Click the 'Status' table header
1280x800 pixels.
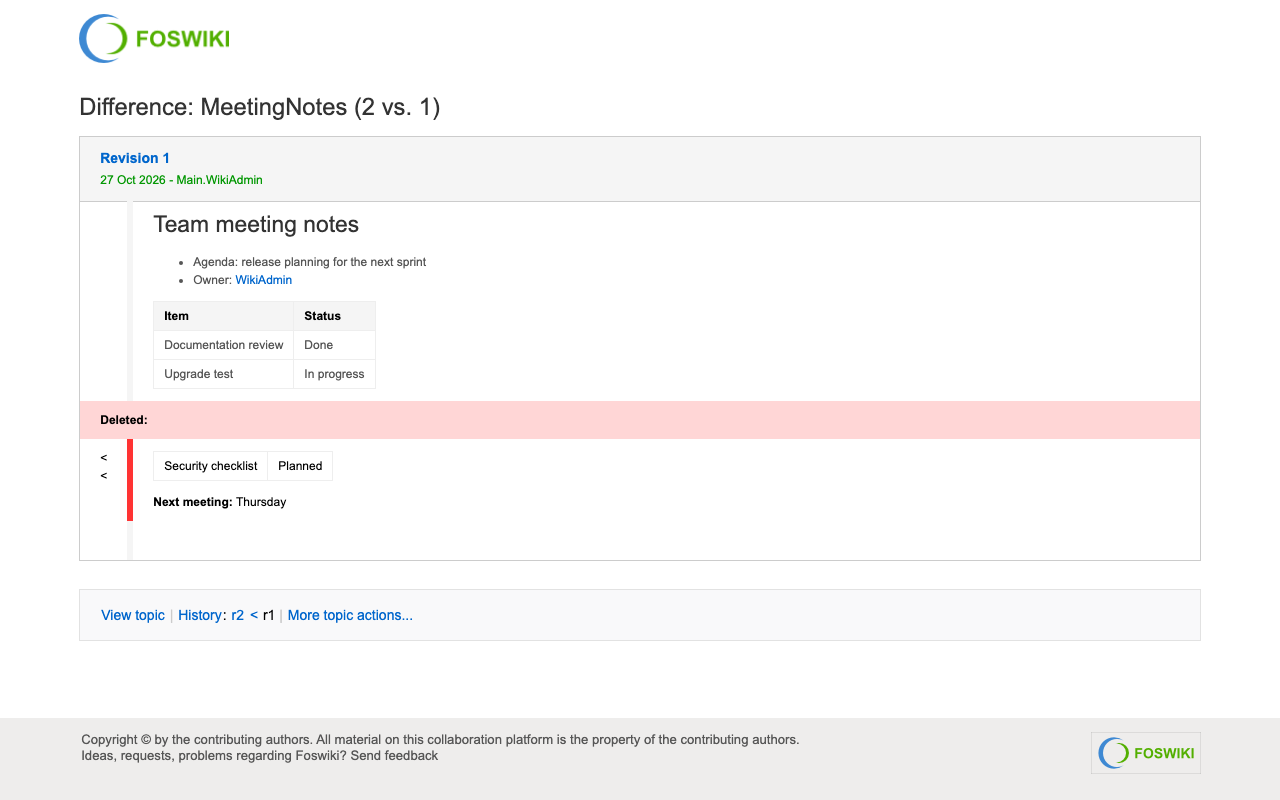334,316
